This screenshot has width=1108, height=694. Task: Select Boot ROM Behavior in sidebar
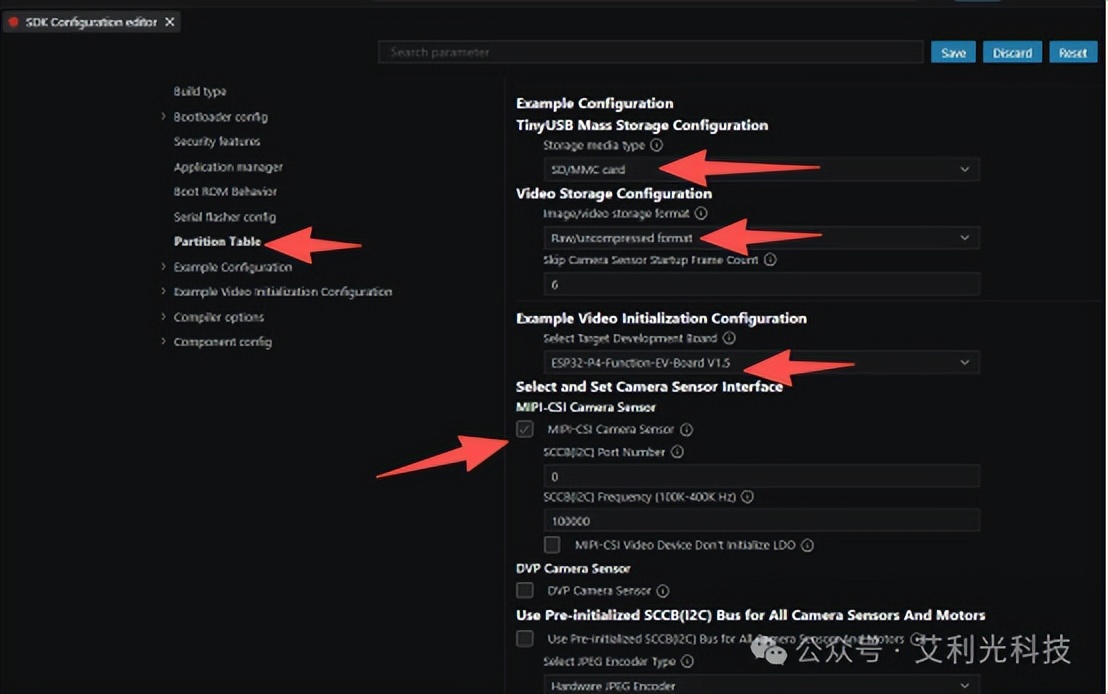click(225, 192)
